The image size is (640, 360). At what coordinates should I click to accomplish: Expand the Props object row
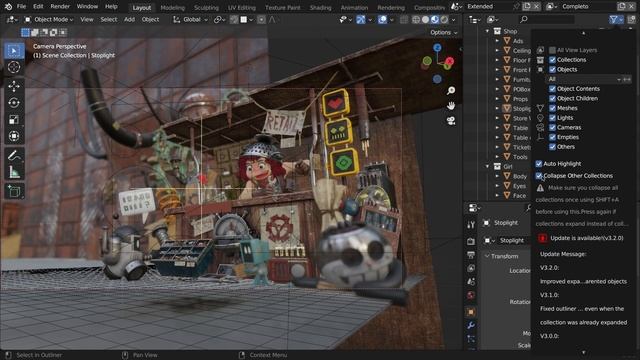click(497, 99)
